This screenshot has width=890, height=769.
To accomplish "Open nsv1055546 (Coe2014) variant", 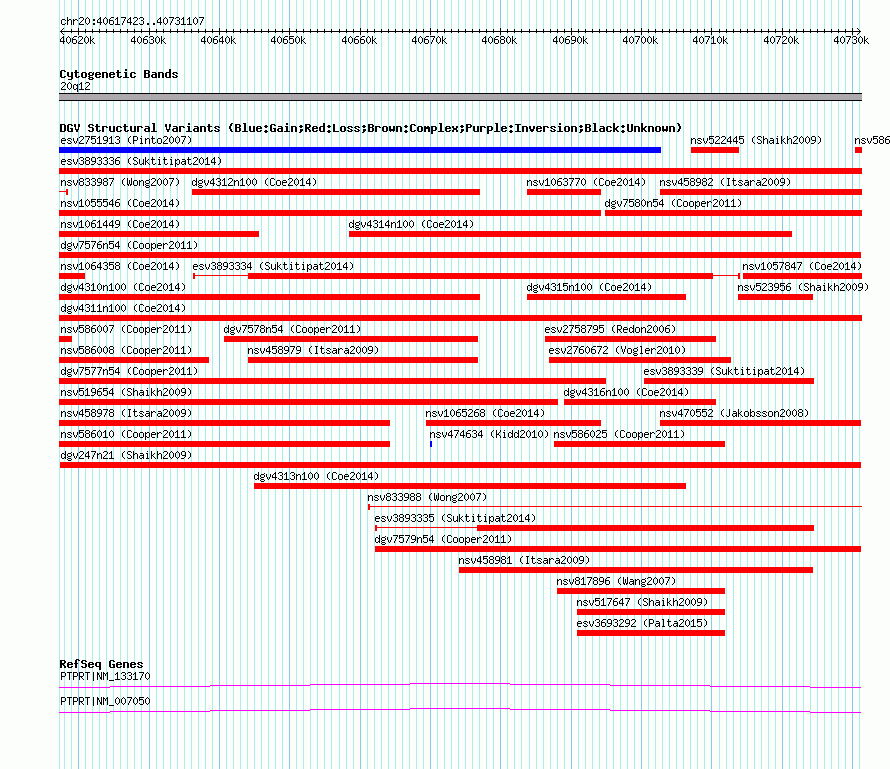I will [x=120, y=203].
